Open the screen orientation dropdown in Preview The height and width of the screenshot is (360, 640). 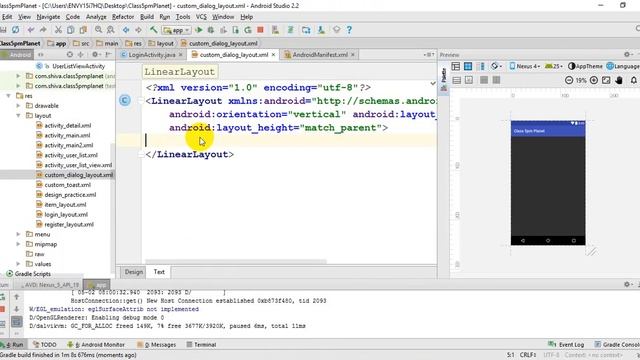click(x=496, y=66)
